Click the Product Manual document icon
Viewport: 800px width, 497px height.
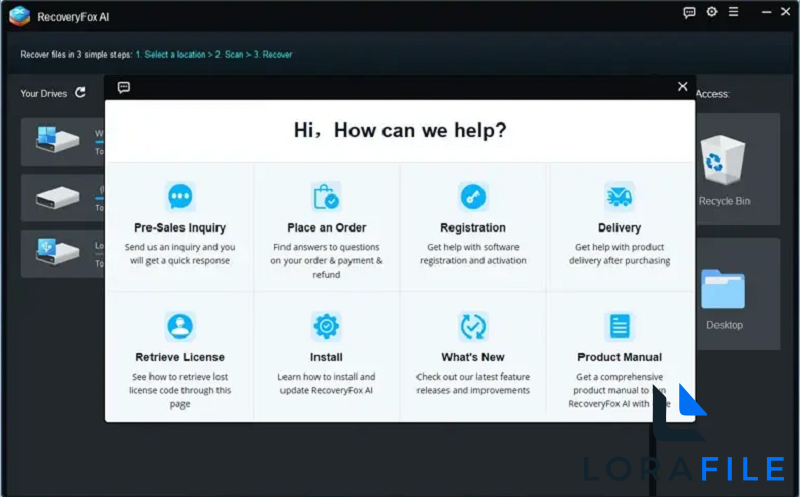click(619, 326)
